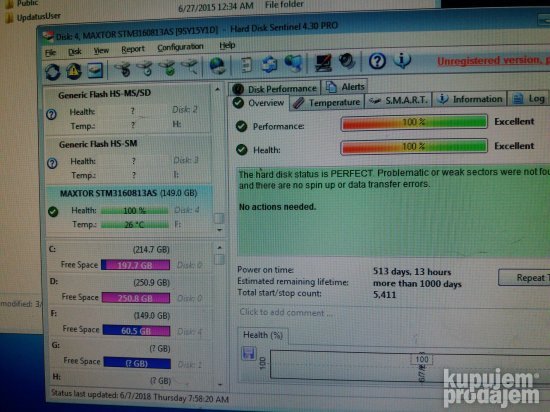
Task: Open the Information tab
Action: click(470, 99)
